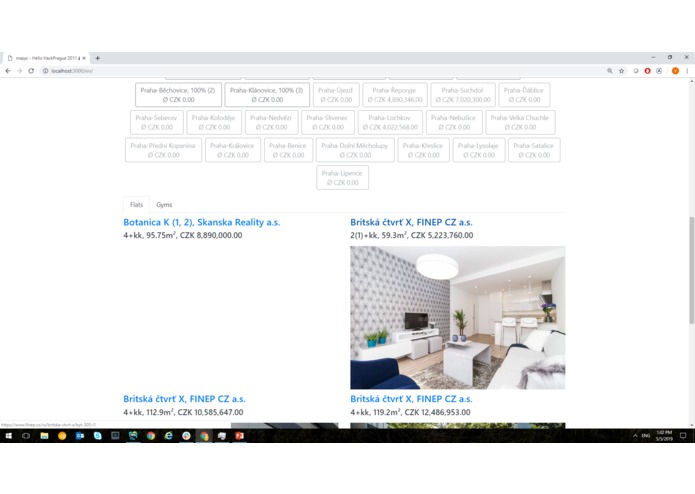Bookmark this page with the star icon
The height and width of the screenshot is (494, 695).
[x=621, y=71]
